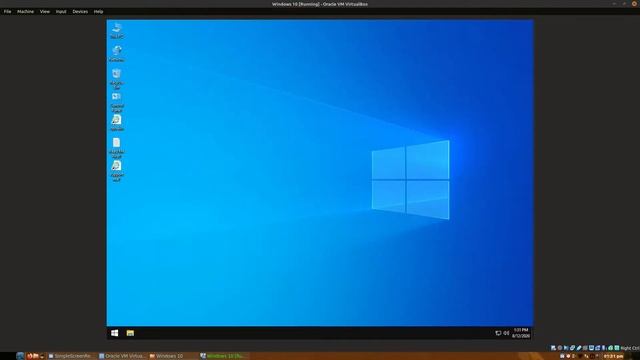Open the host panel main menu icon
Screen dimensions: 640x360
[20, 356]
